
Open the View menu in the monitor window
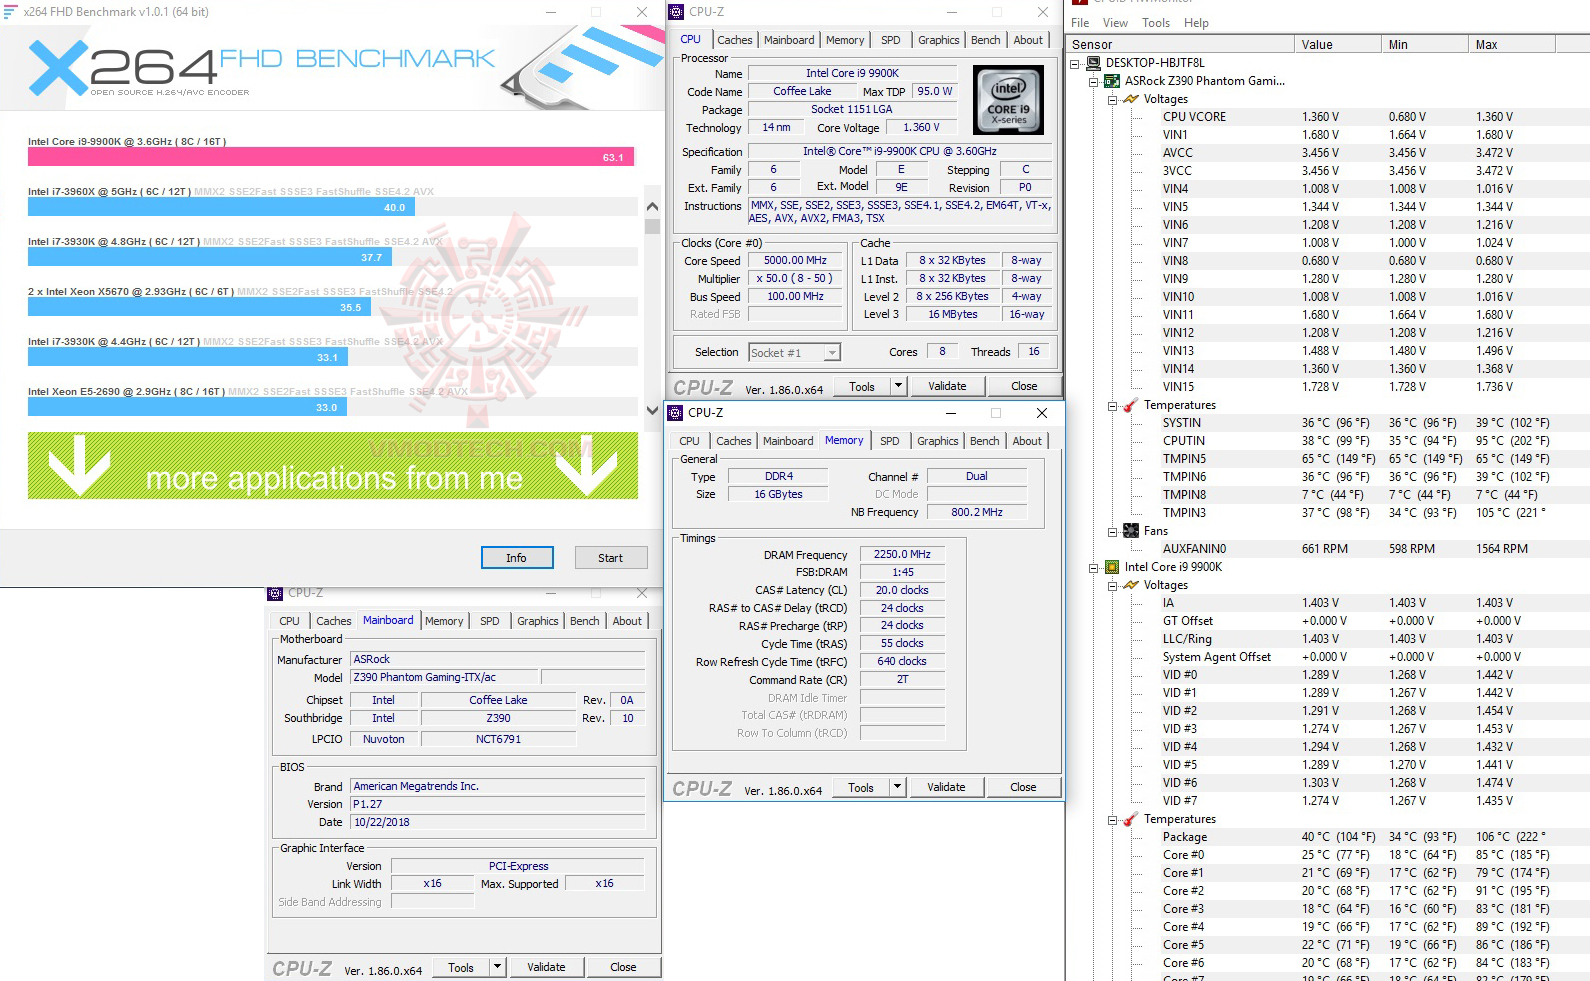coord(1115,23)
